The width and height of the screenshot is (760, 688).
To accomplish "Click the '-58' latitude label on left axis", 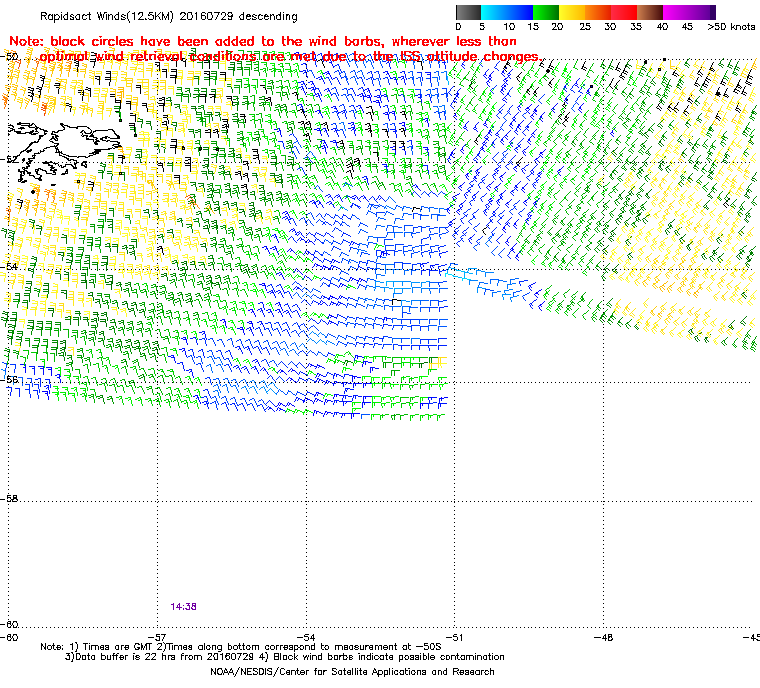I will point(11,498).
